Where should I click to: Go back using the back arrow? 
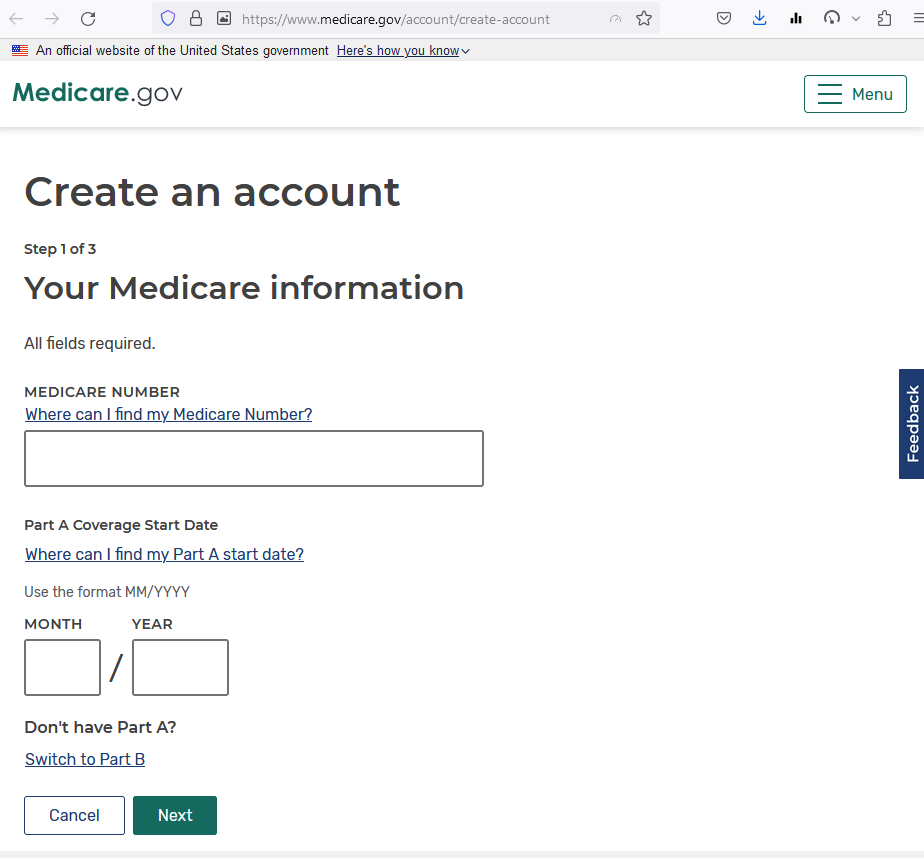(15, 18)
